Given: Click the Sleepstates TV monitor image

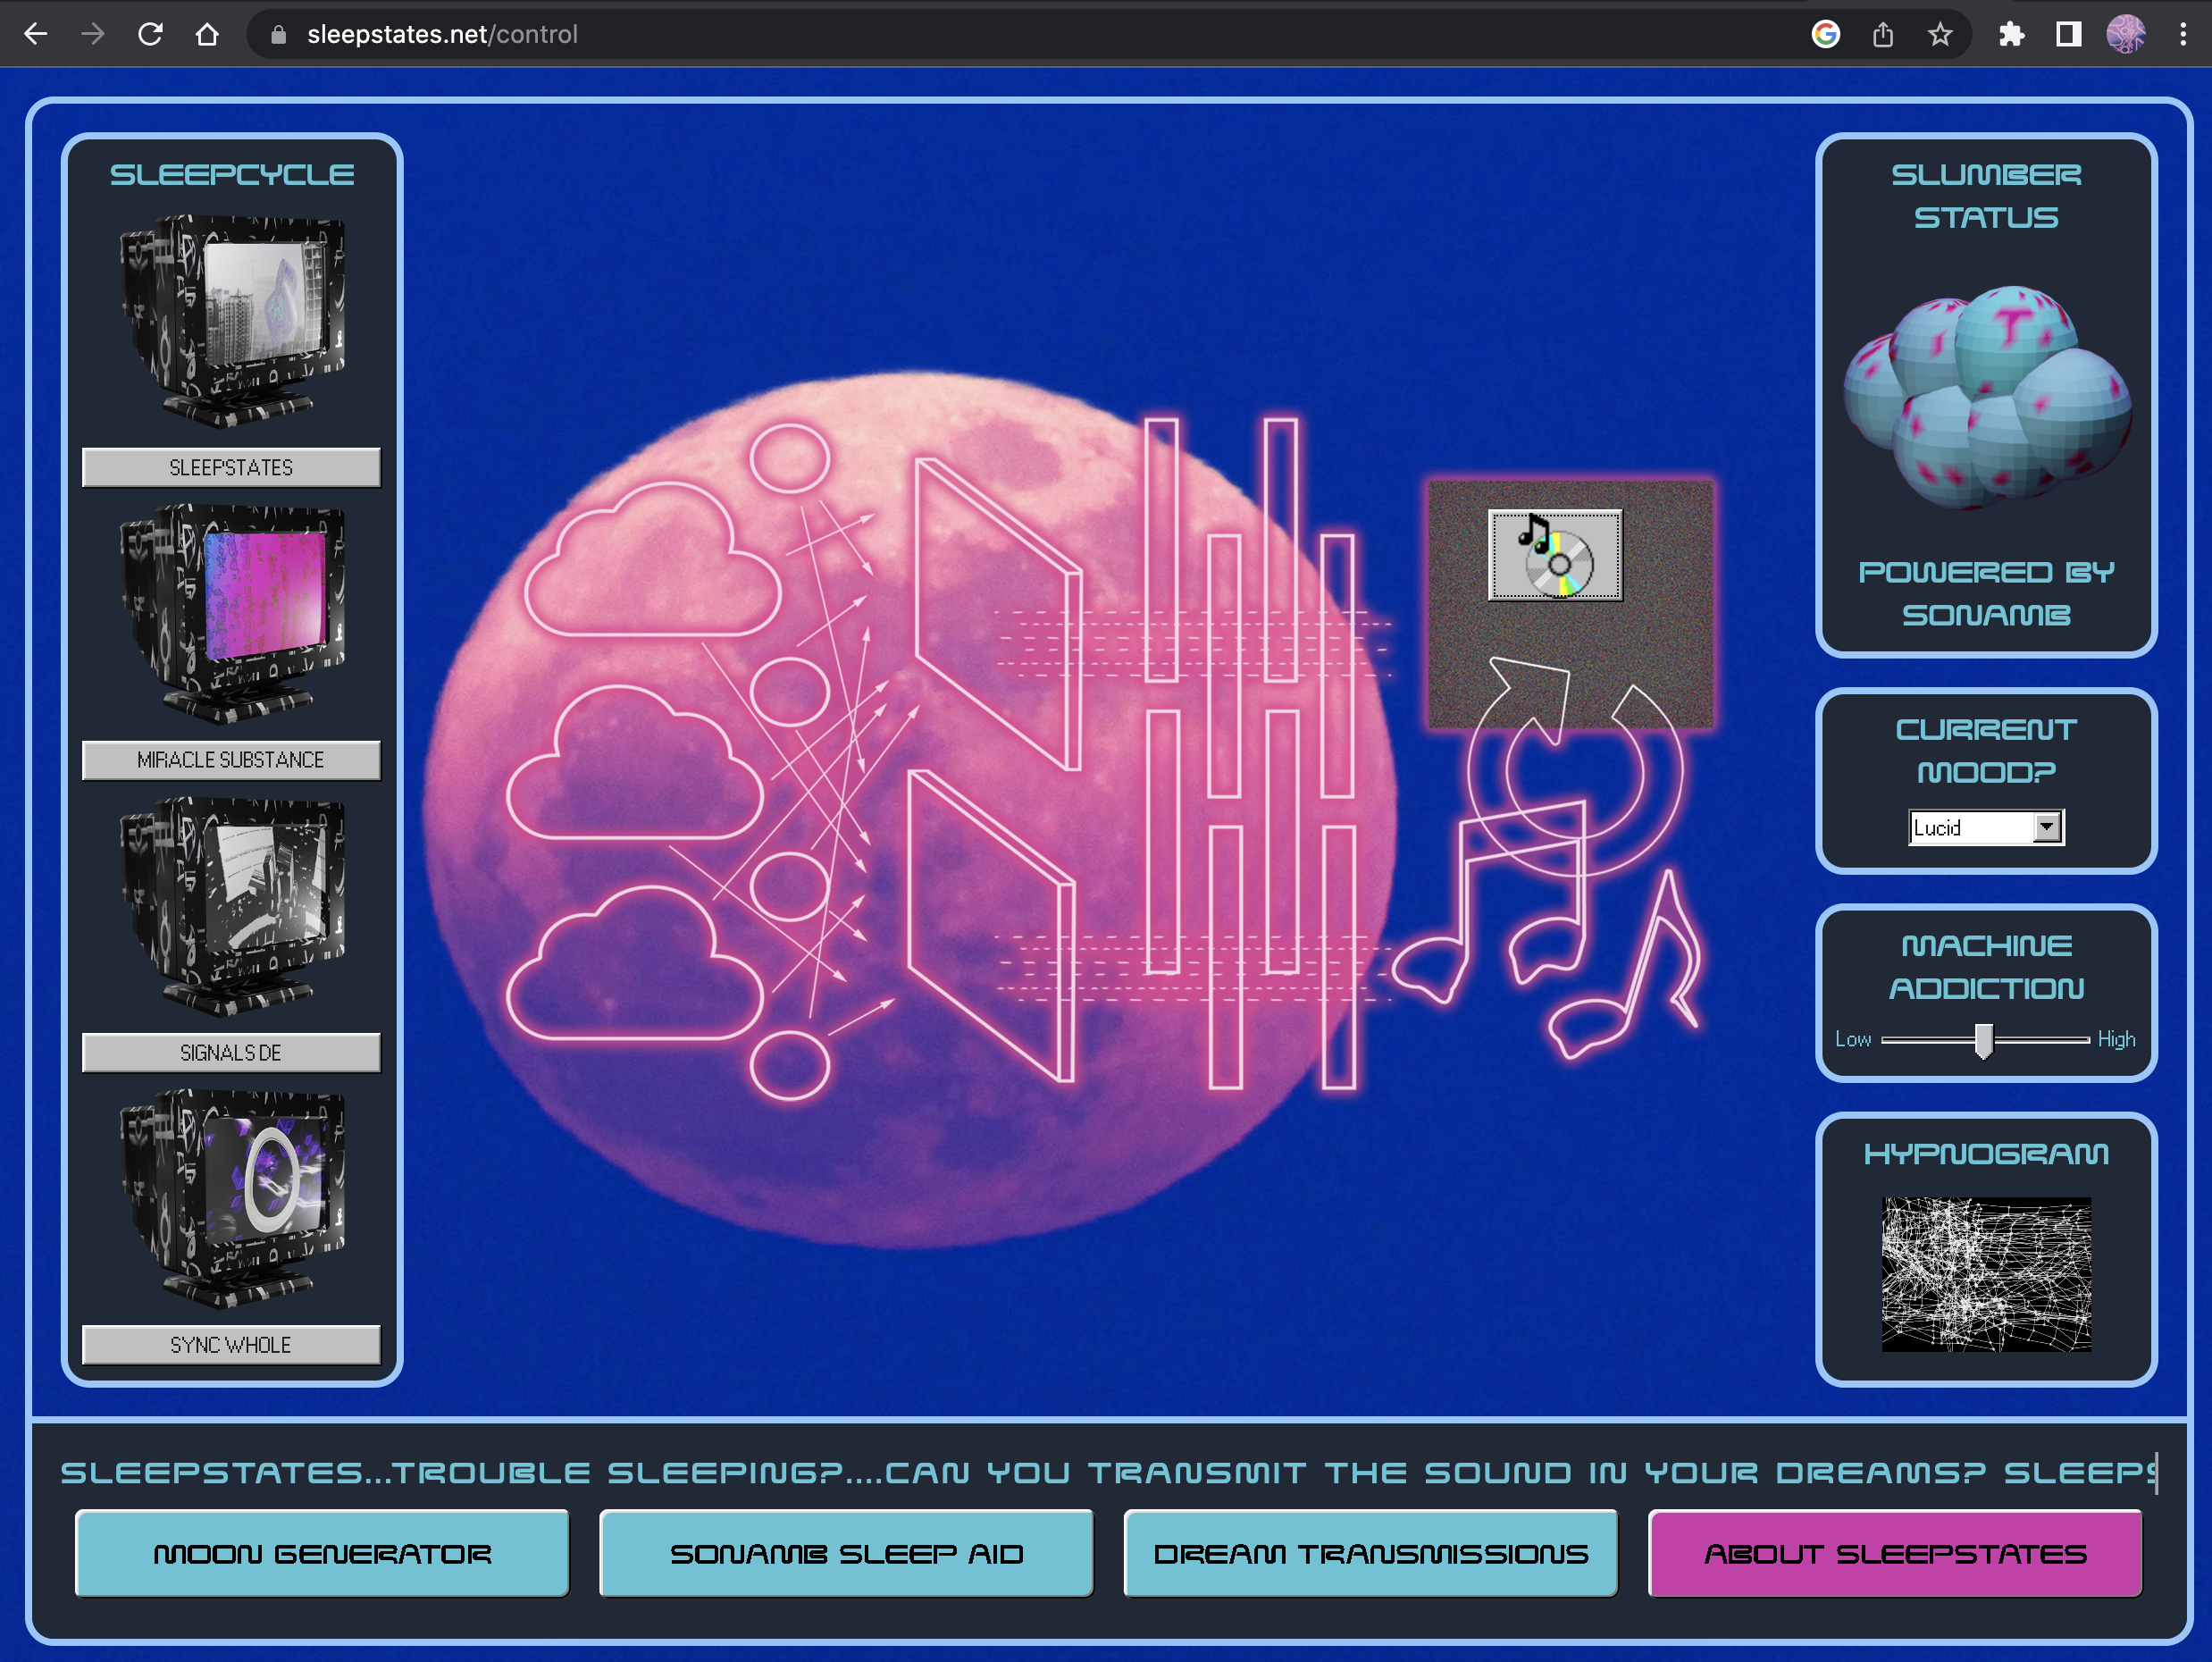Looking at the screenshot, I should (232, 320).
